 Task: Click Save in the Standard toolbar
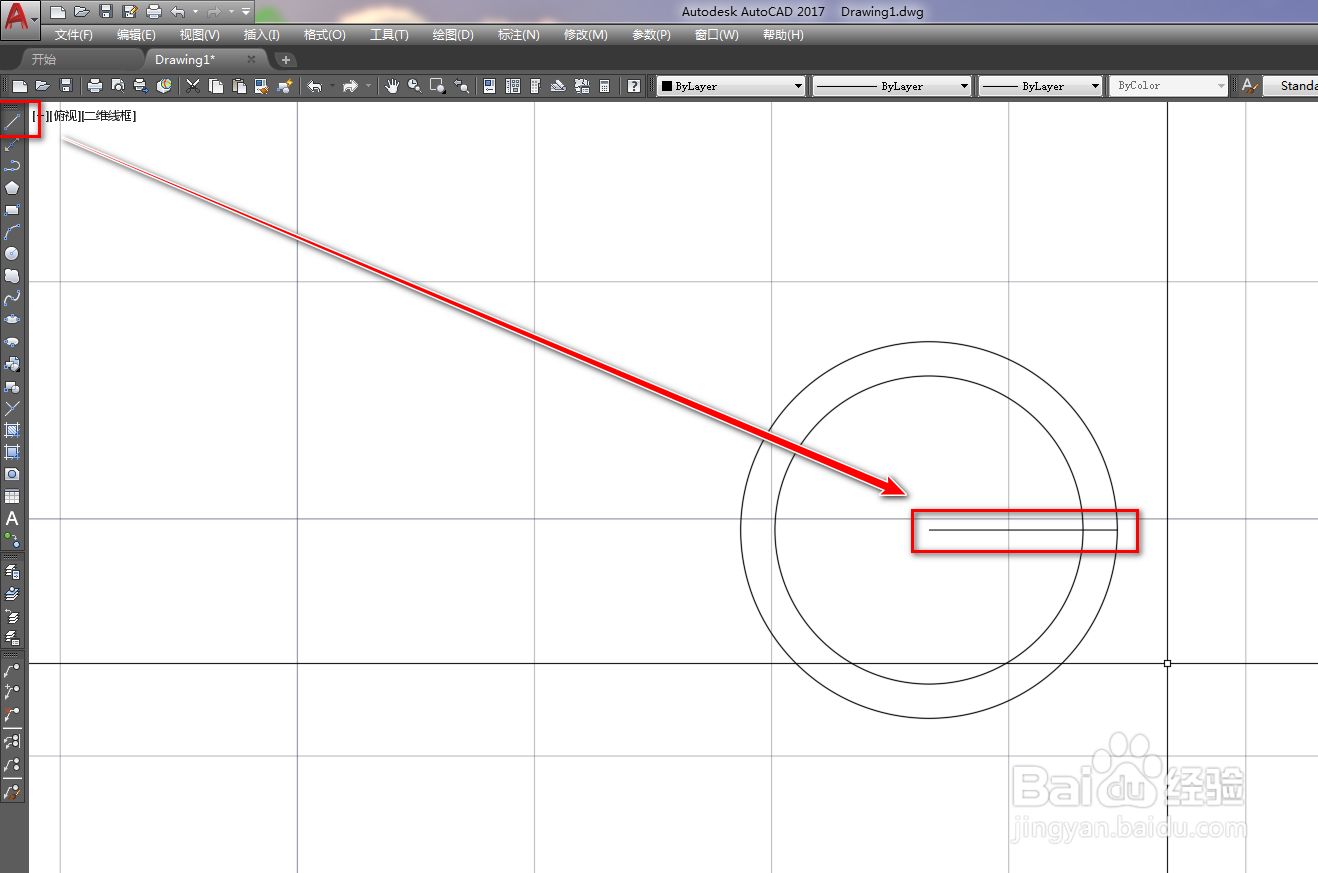[x=66, y=86]
